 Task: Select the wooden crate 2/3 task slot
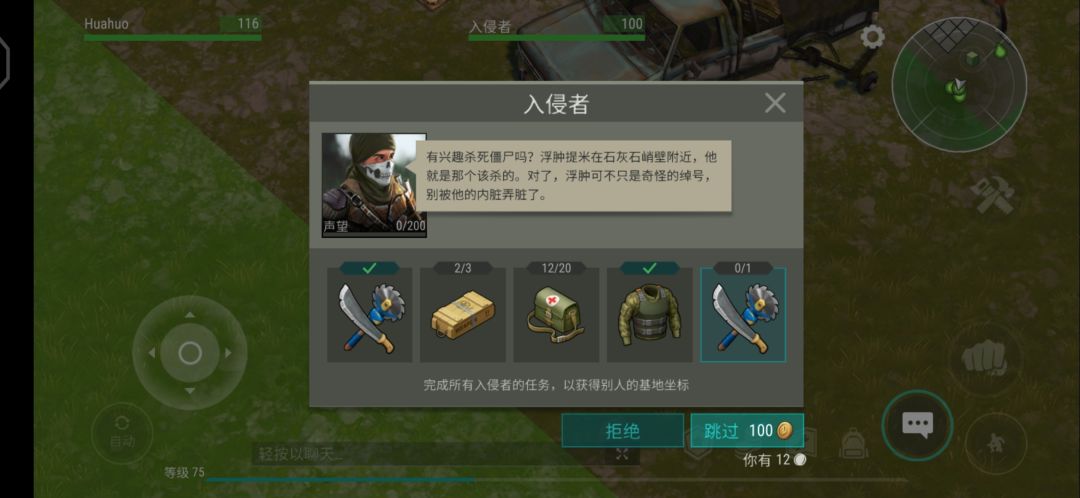(x=463, y=315)
